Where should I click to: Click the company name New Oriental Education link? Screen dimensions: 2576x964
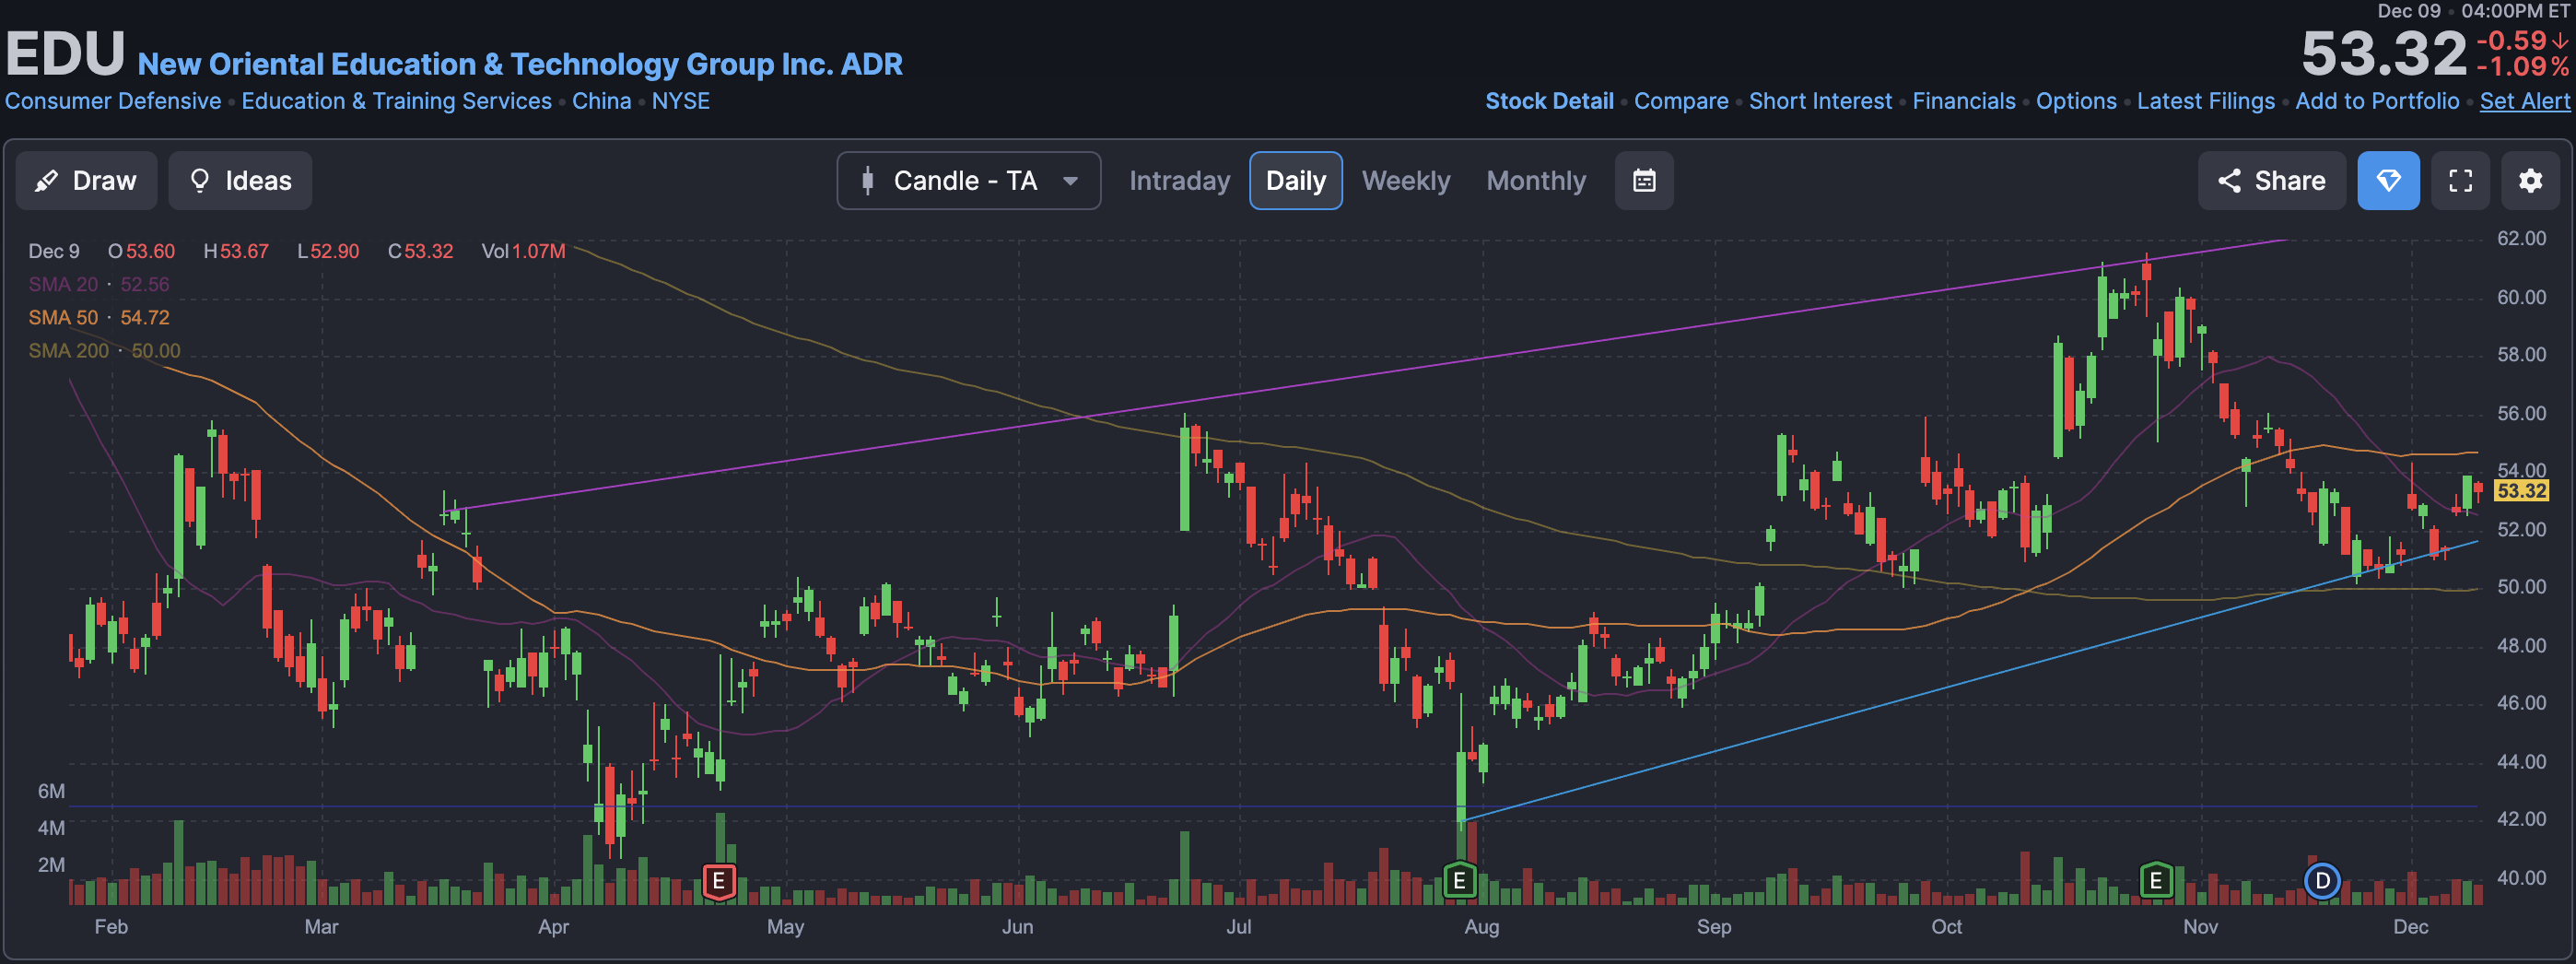tap(520, 64)
